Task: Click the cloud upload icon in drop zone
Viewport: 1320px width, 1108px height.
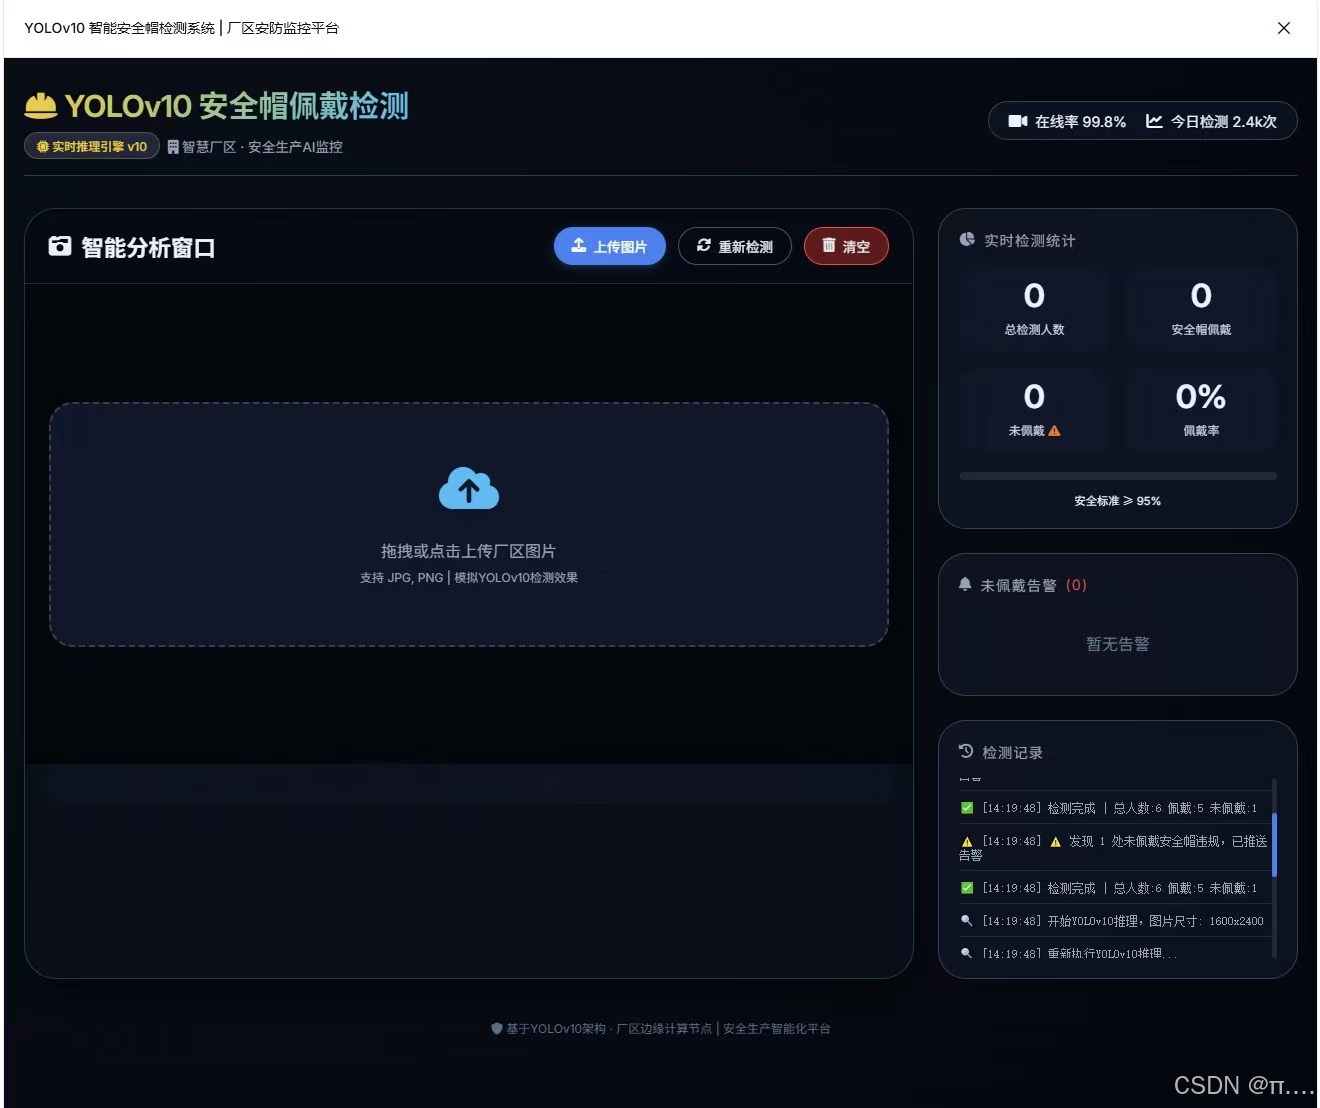Action: [x=469, y=488]
